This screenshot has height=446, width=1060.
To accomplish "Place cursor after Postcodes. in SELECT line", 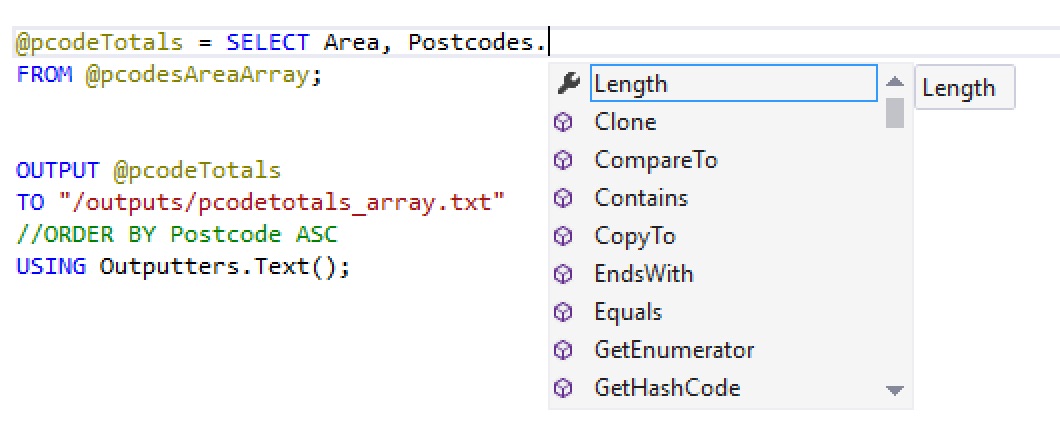I will pyautogui.click(x=550, y=43).
